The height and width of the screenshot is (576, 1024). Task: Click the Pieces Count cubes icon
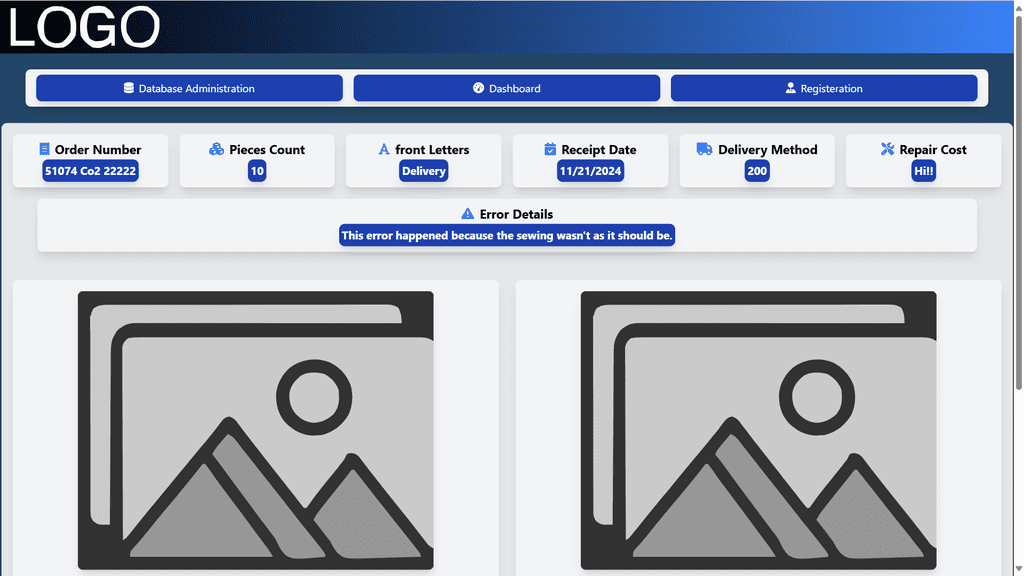(x=216, y=149)
